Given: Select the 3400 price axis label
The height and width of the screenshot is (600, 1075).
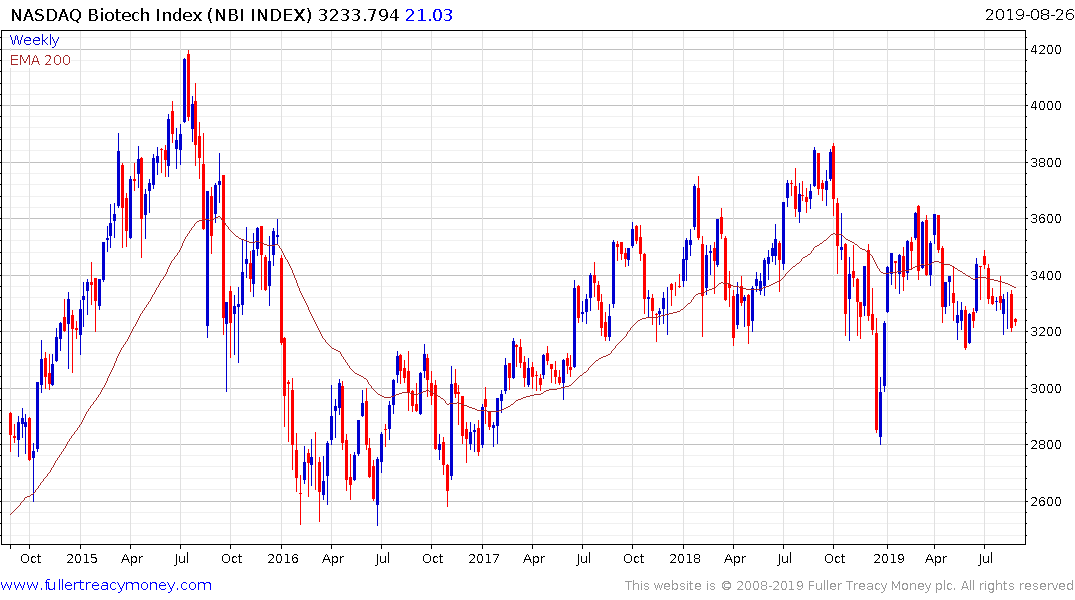Looking at the screenshot, I should click(x=1046, y=276).
